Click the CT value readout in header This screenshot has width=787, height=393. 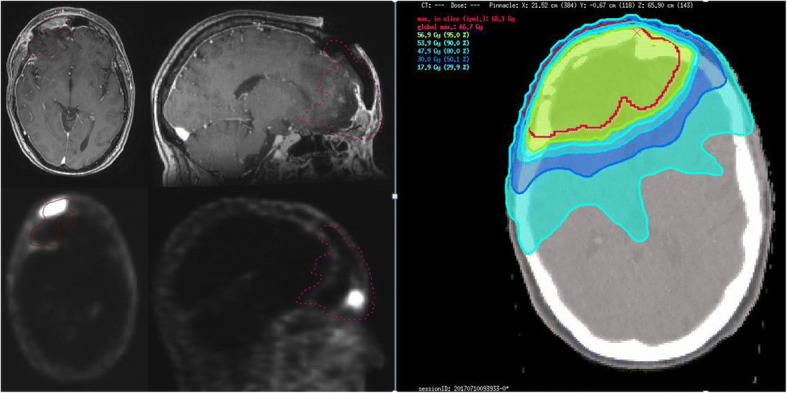(x=433, y=5)
